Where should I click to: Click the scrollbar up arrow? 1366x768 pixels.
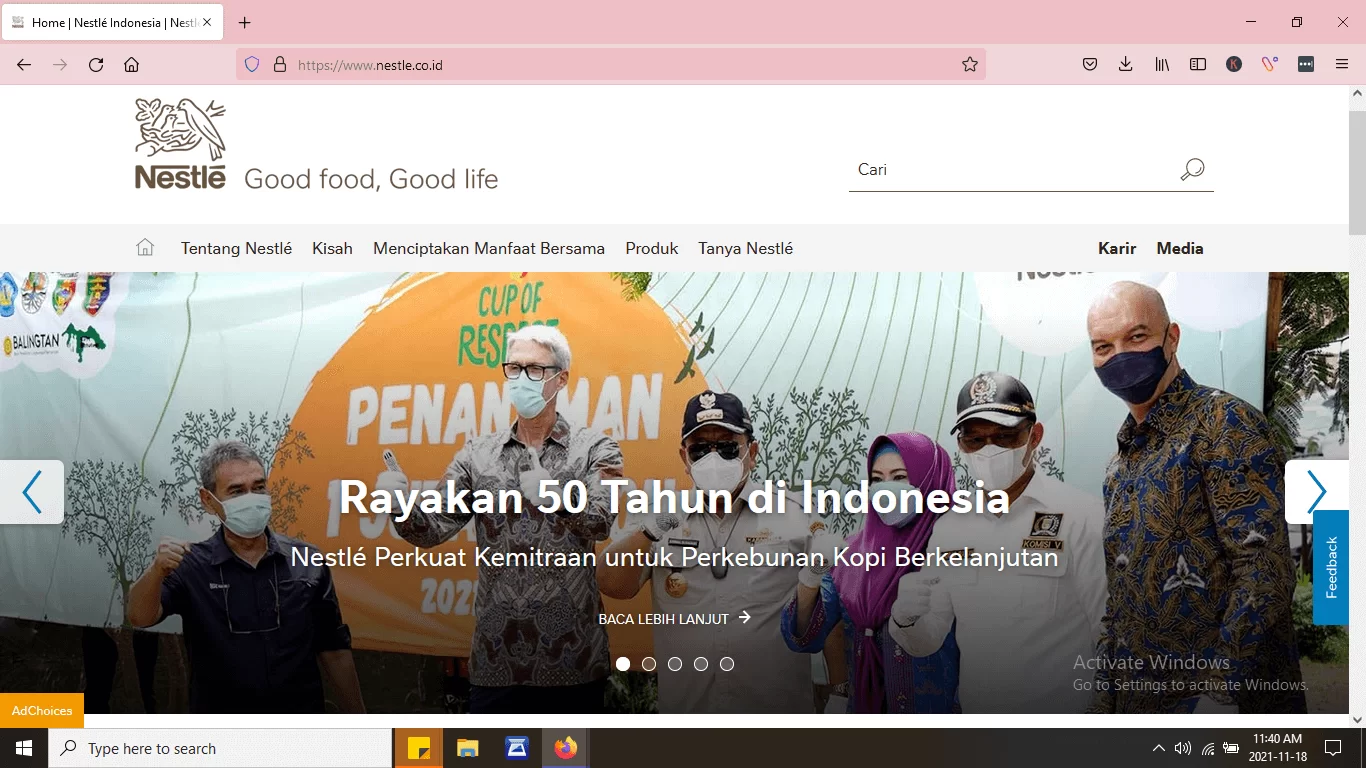tap(1357, 93)
